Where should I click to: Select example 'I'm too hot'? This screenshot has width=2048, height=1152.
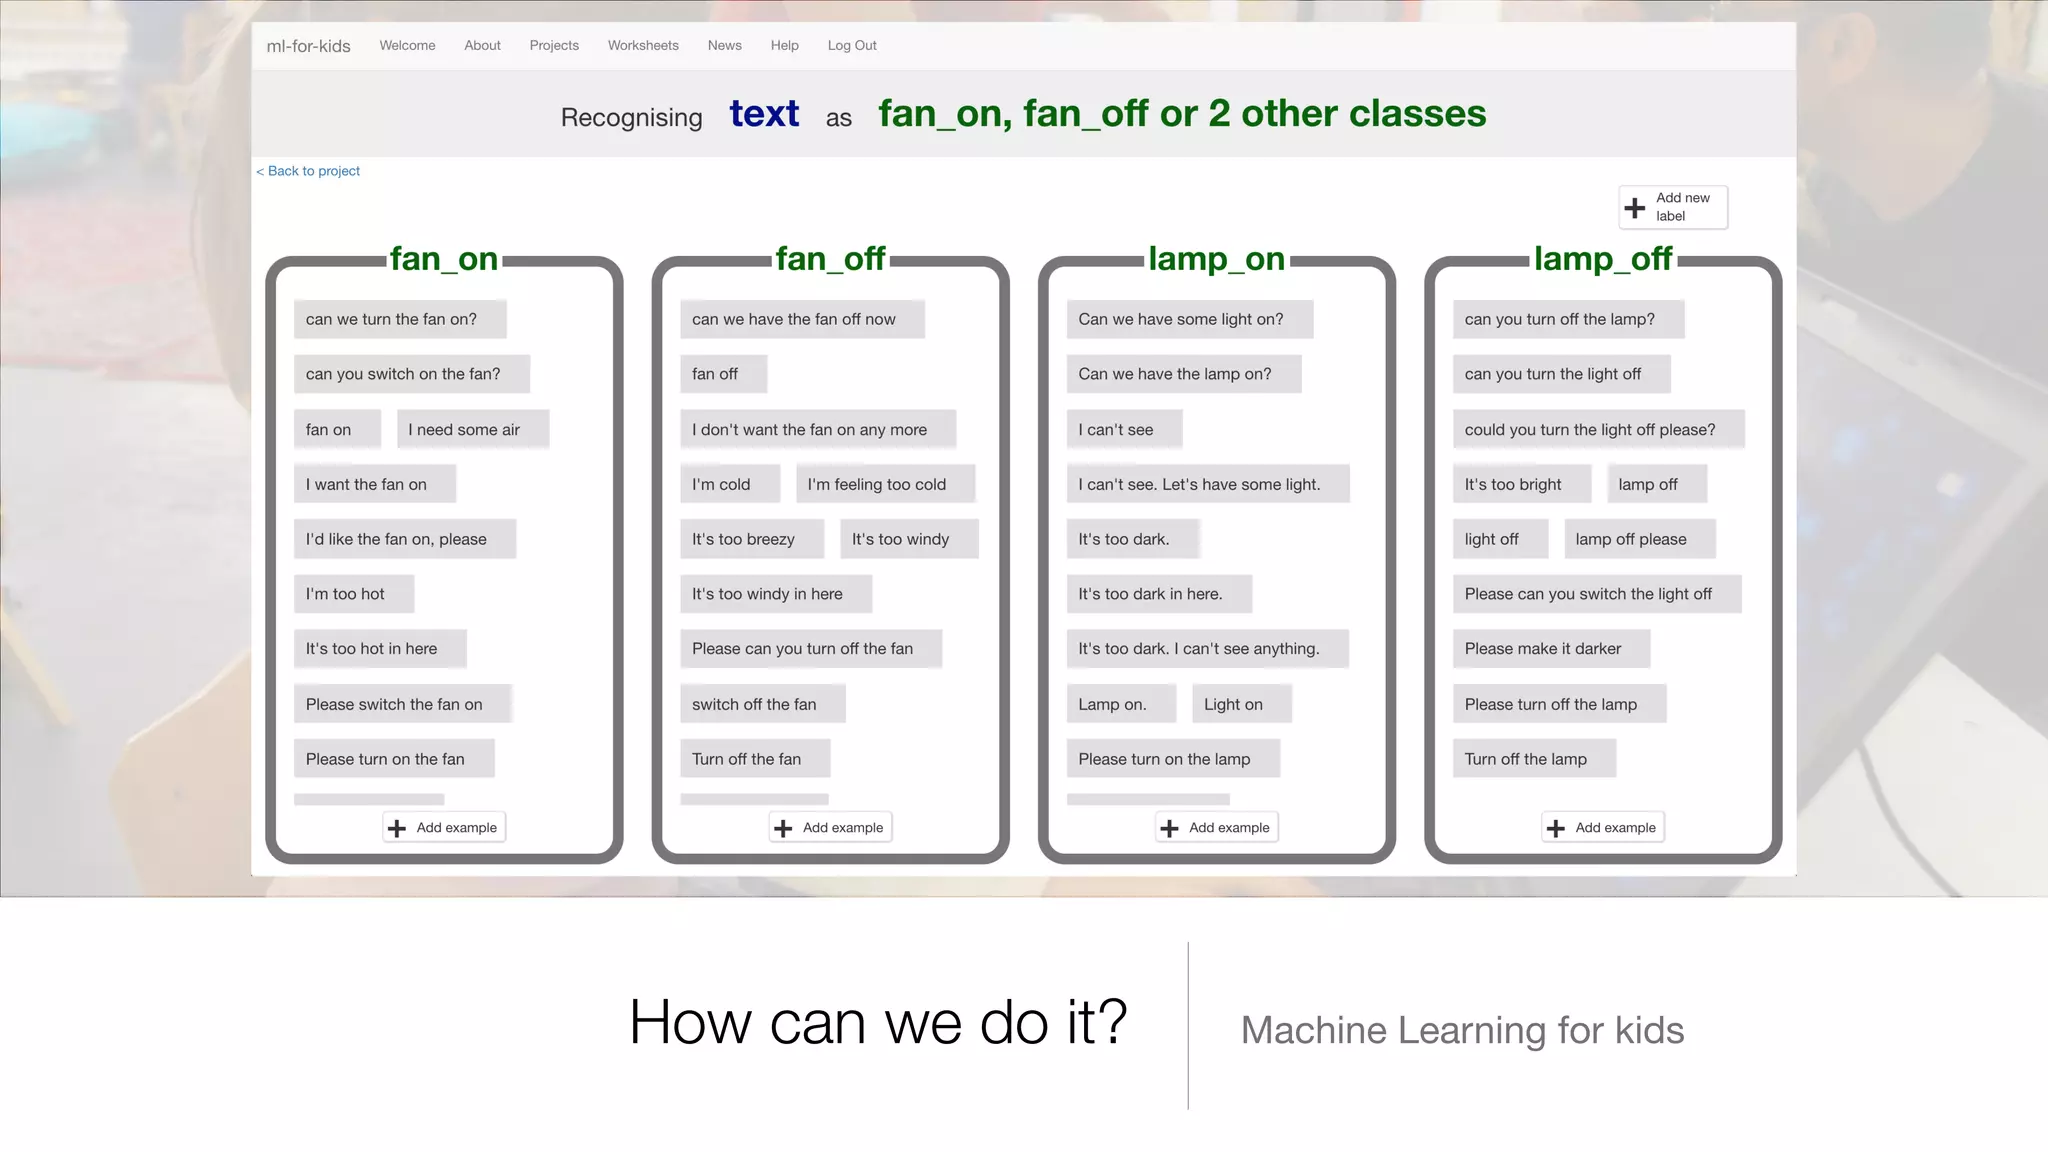(x=354, y=594)
